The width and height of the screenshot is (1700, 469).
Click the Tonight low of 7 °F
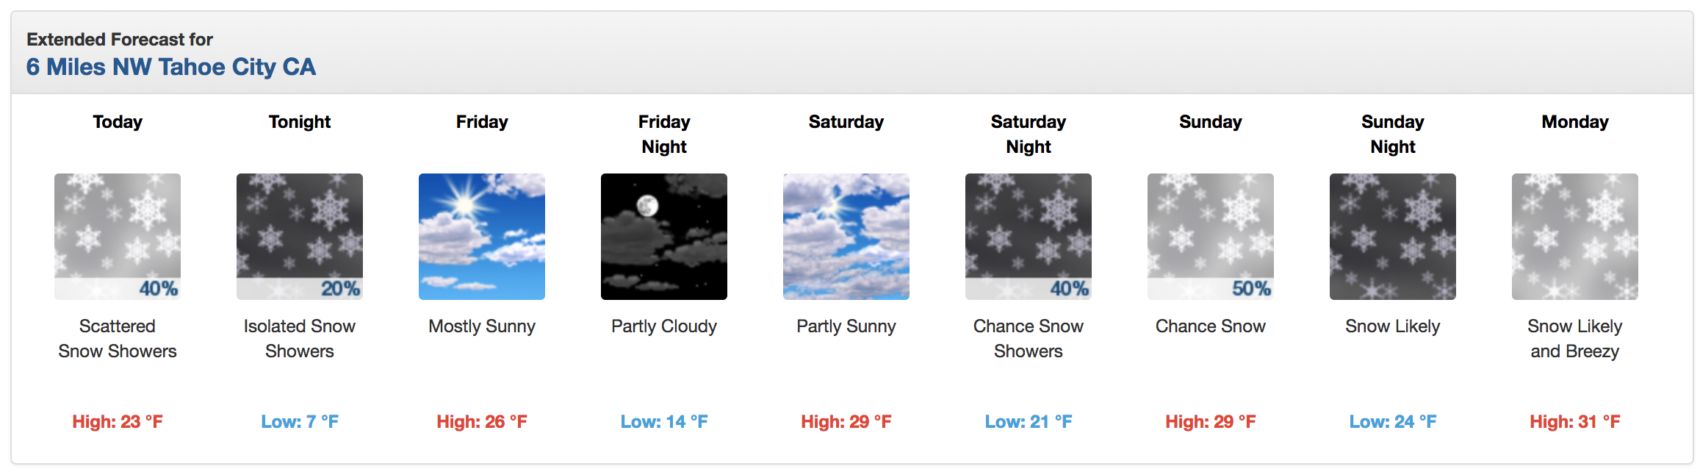(299, 422)
